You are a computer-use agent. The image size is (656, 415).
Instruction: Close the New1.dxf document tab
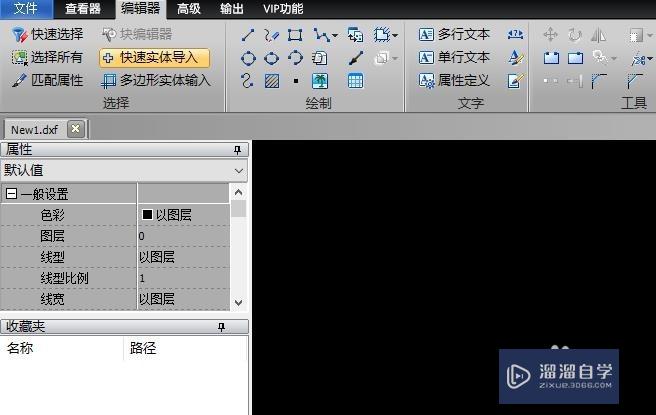pos(75,129)
